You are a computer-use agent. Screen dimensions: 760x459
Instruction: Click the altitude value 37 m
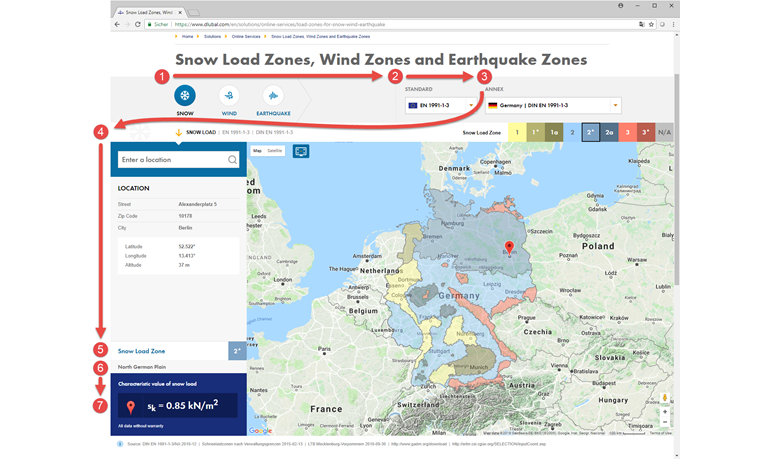[x=184, y=265]
